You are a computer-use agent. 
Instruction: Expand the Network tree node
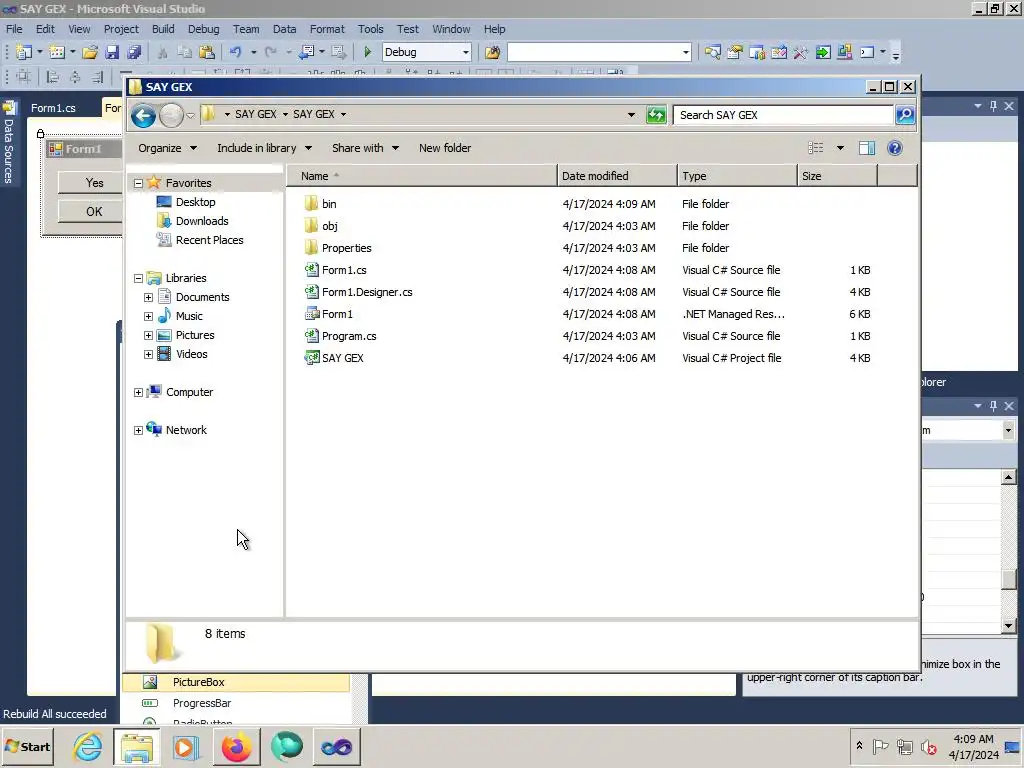[138, 430]
